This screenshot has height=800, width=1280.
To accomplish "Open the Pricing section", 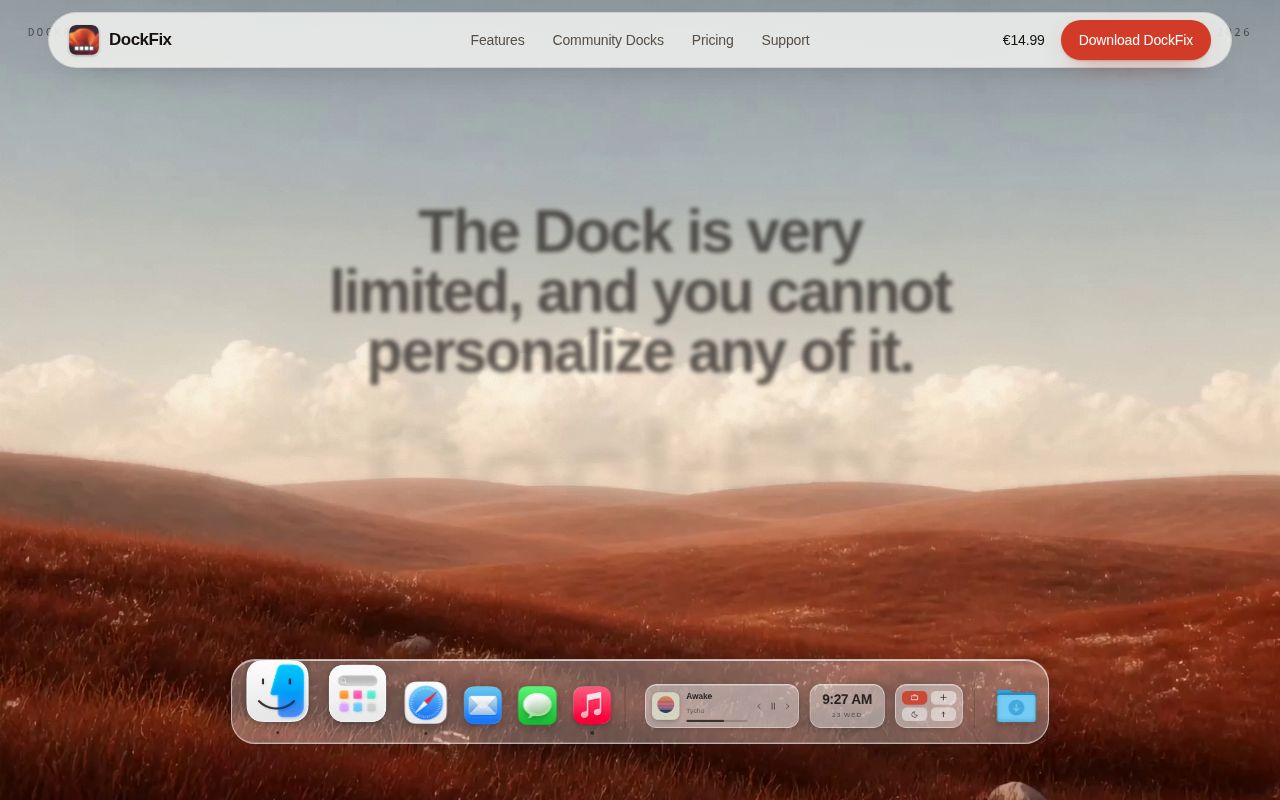I will point(712,40).
